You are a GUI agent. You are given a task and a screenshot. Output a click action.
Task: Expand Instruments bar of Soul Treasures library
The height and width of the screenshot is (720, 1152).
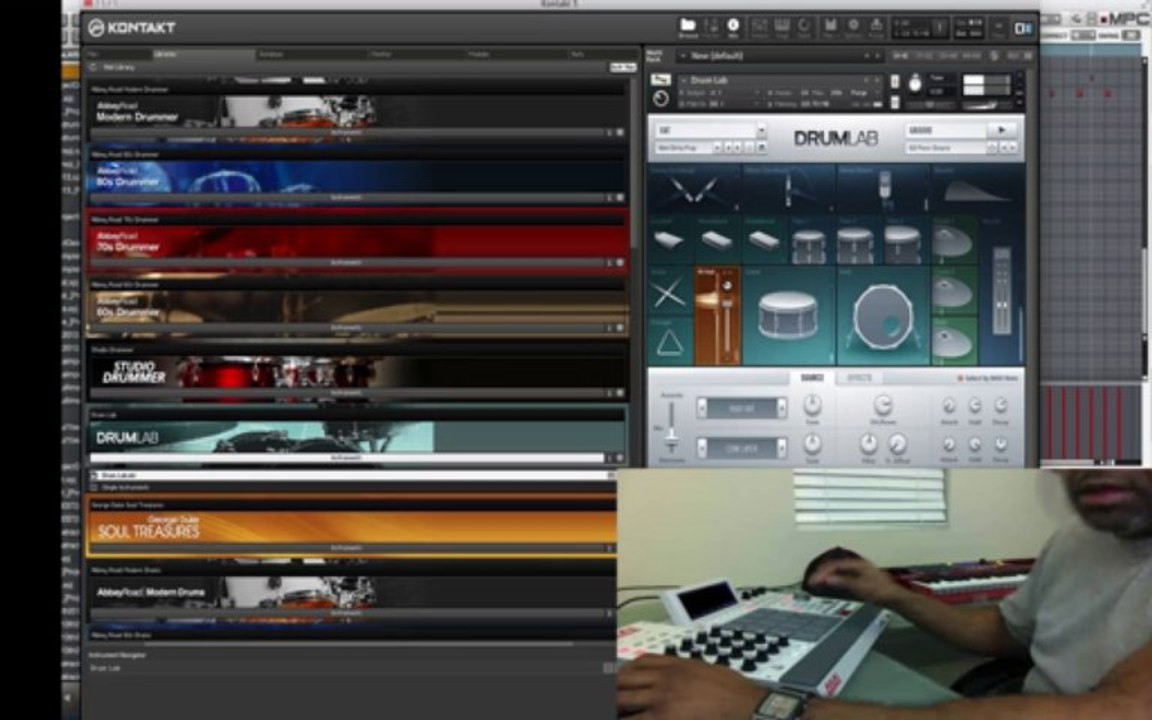pyautogui.click(x=346, y=548)
